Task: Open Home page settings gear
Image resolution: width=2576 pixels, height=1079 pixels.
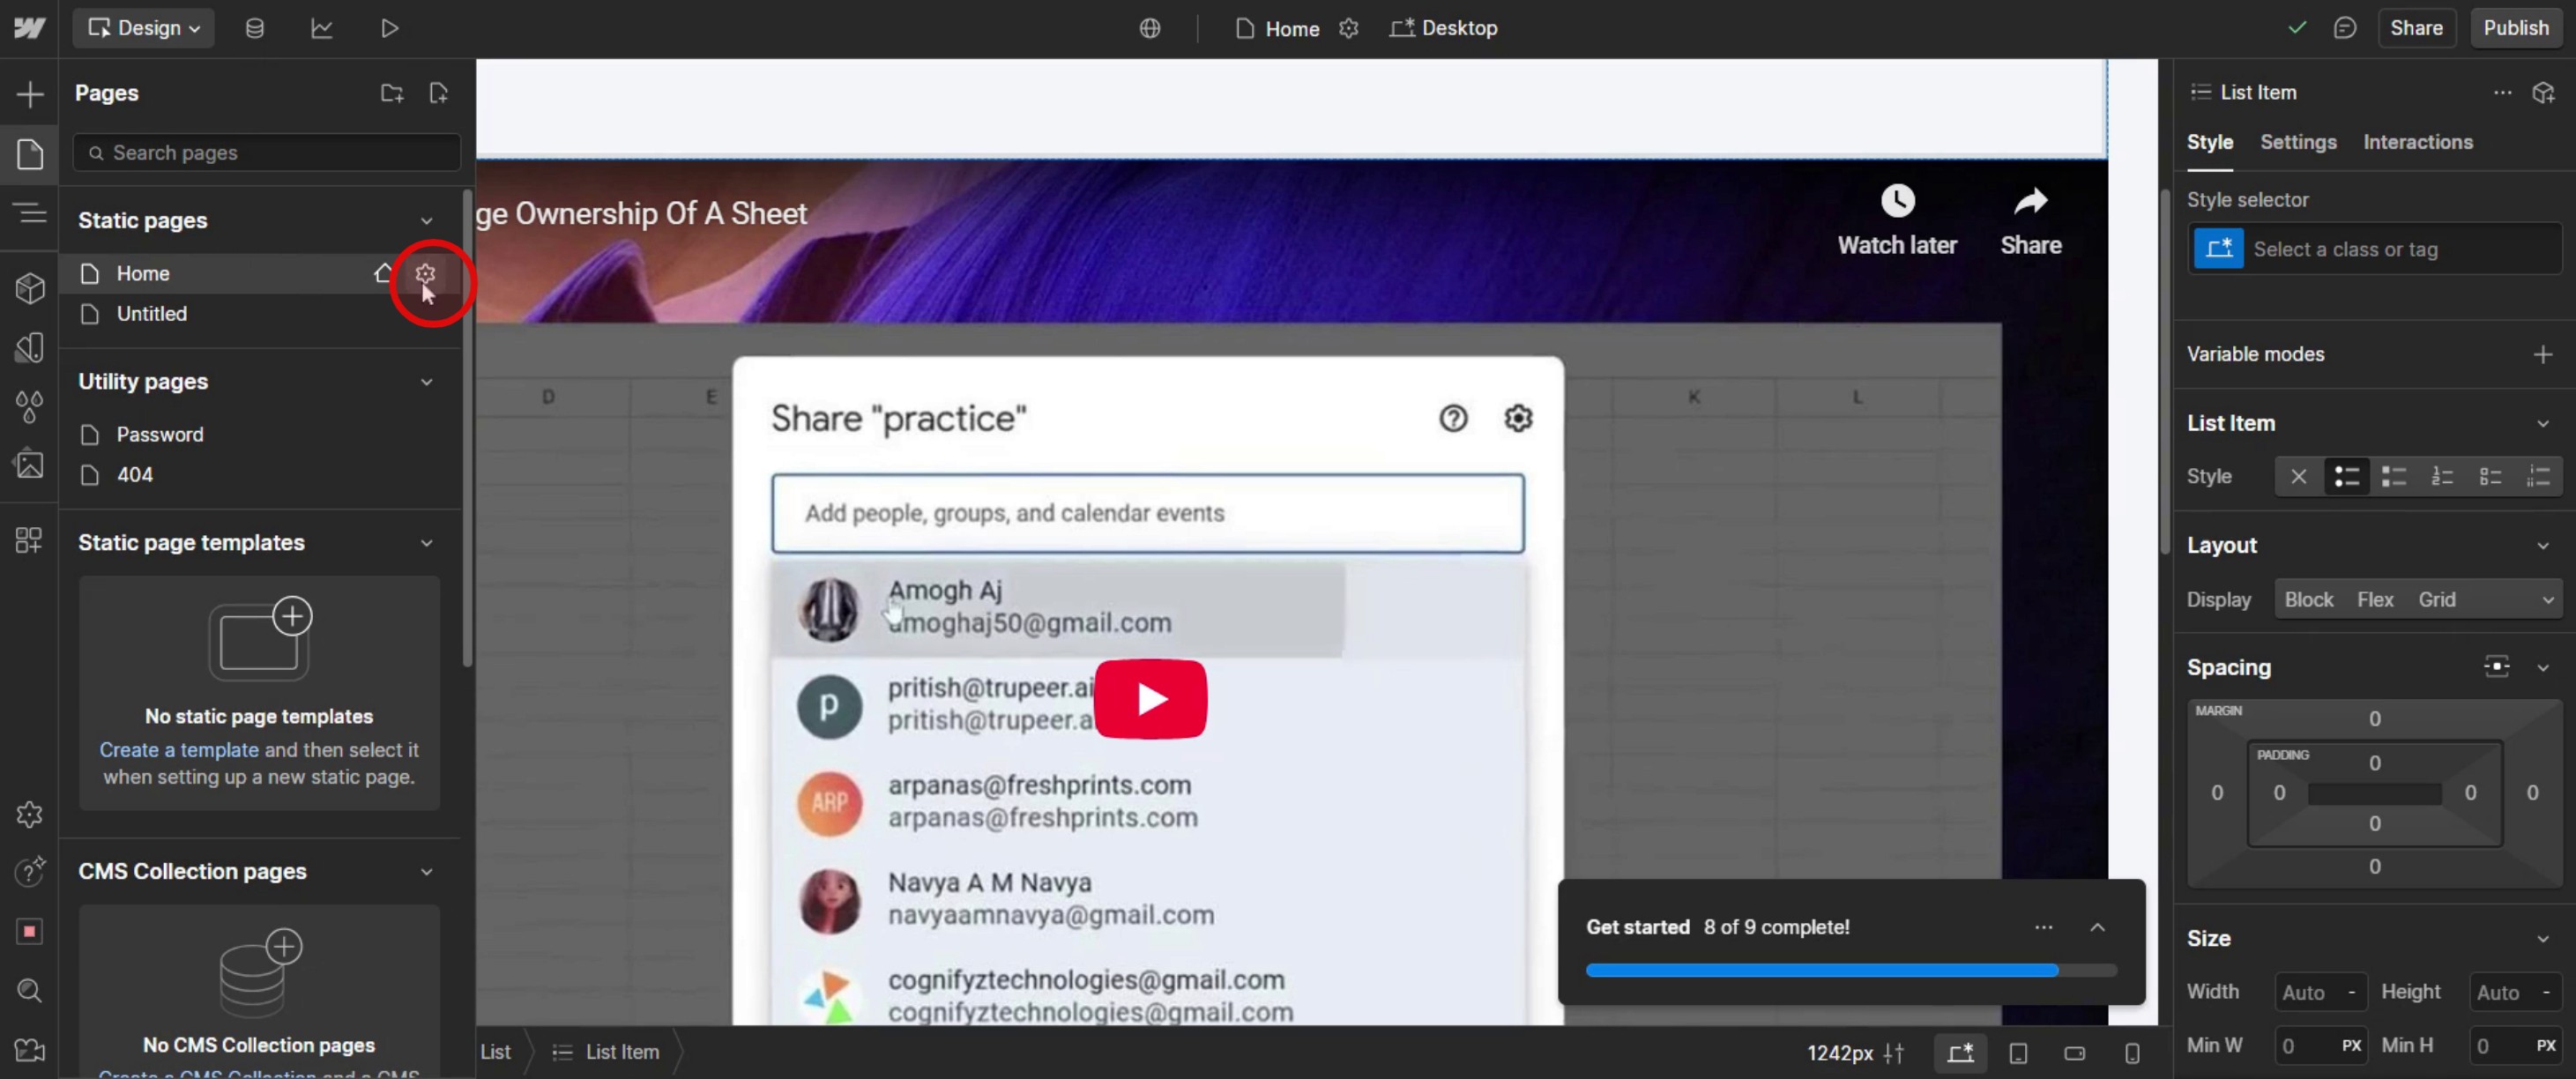Action: click(425, 273)
